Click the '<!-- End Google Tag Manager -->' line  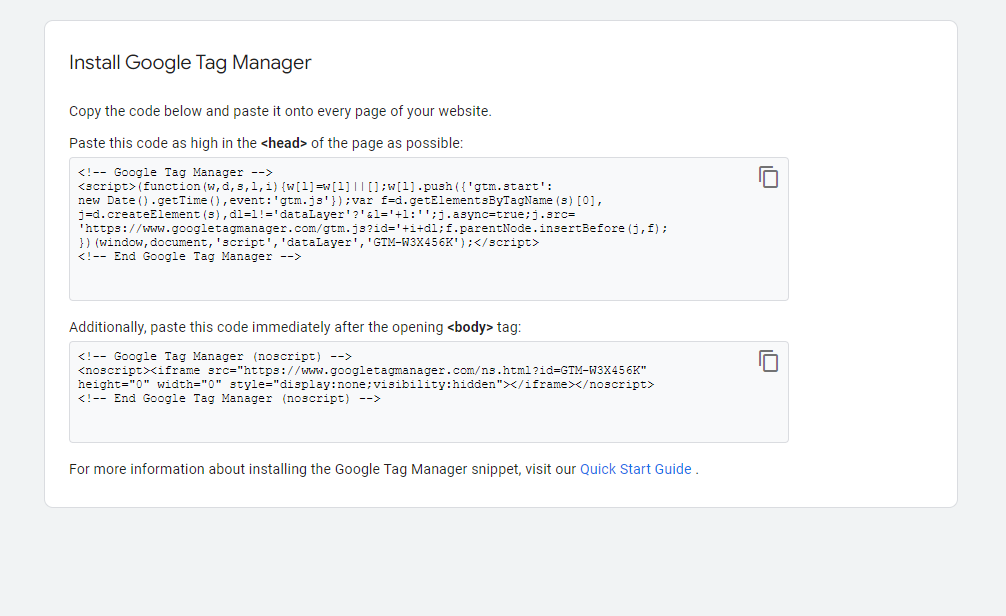[189, 257]
